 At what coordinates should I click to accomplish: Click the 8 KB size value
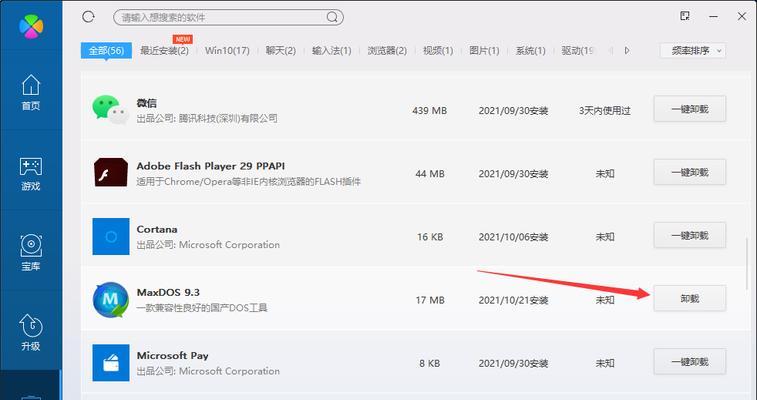coord(430,363)
